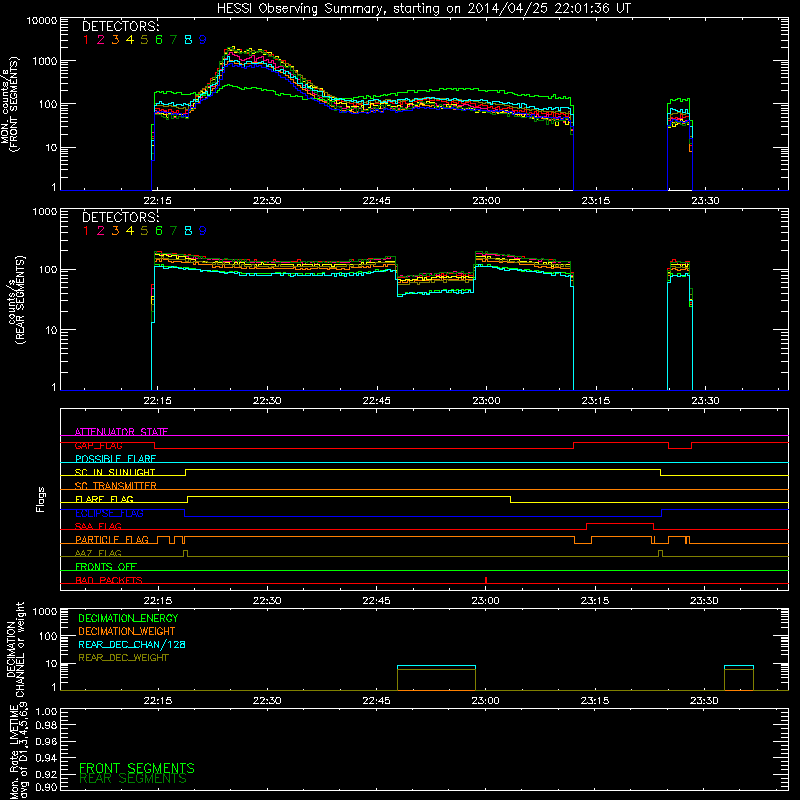The image size is (800, 800).
Task: Click the 10000 y-axis value on front segments plot
Action: click(x=42, y=20)
